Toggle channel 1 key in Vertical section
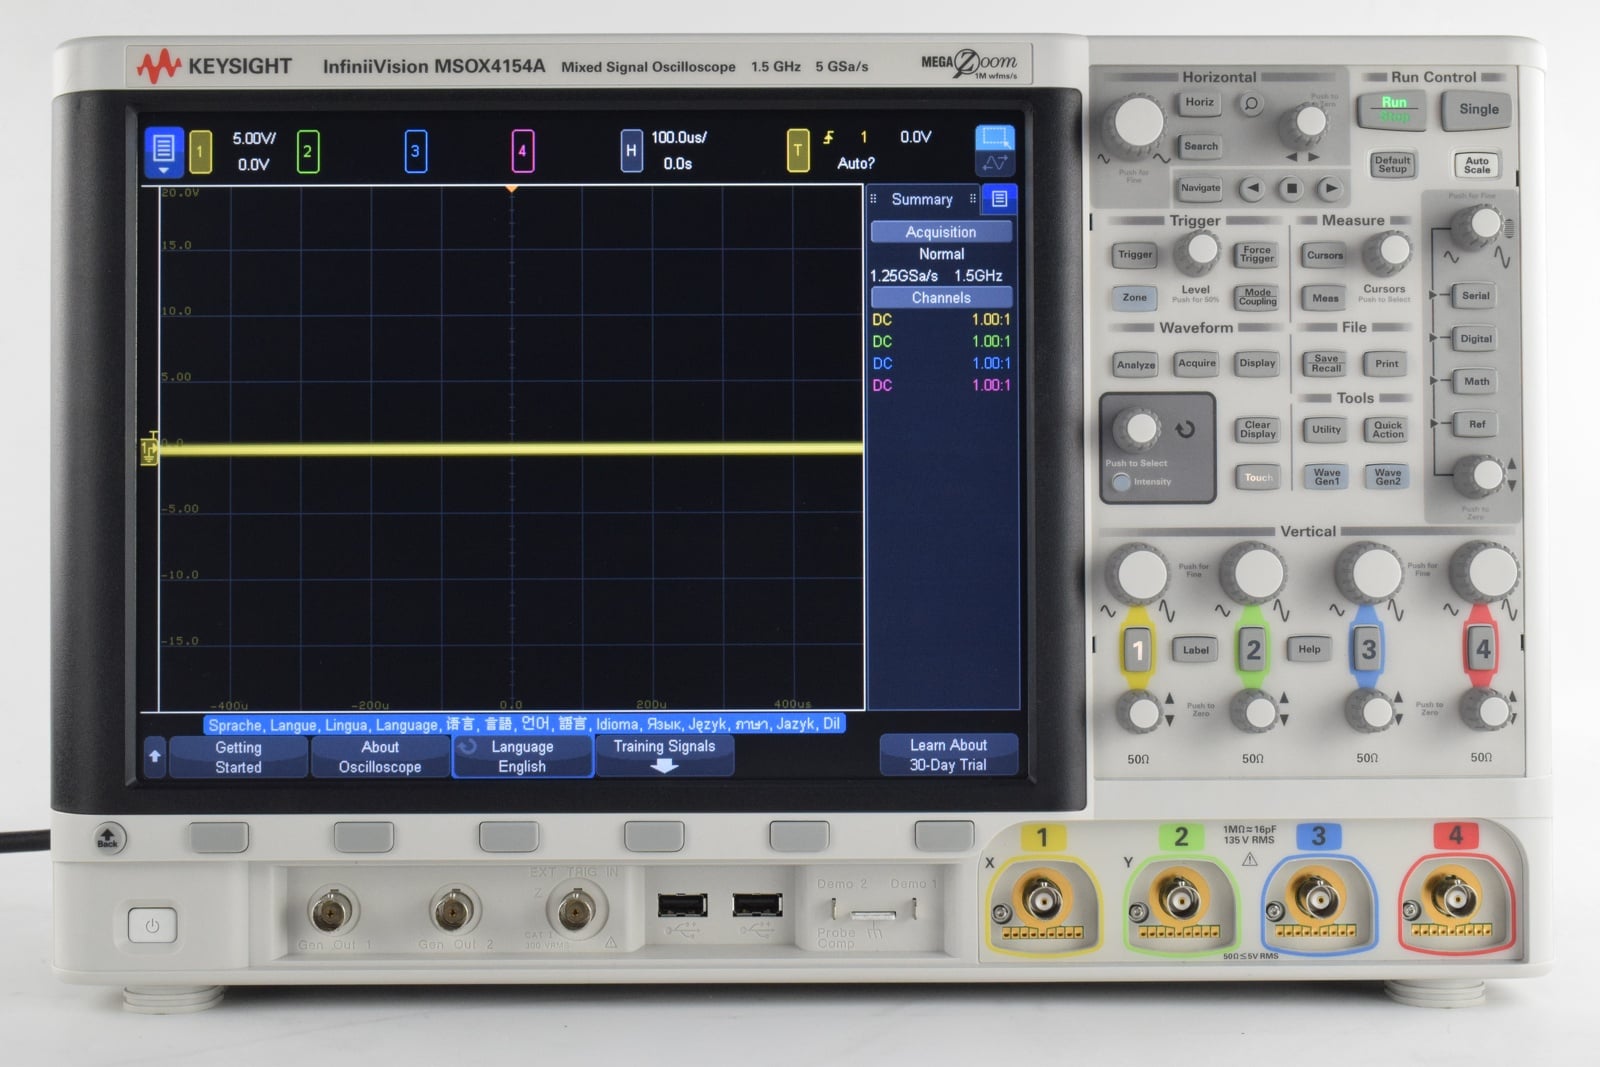The image size is (1600, 1067). pos(1138,650)
